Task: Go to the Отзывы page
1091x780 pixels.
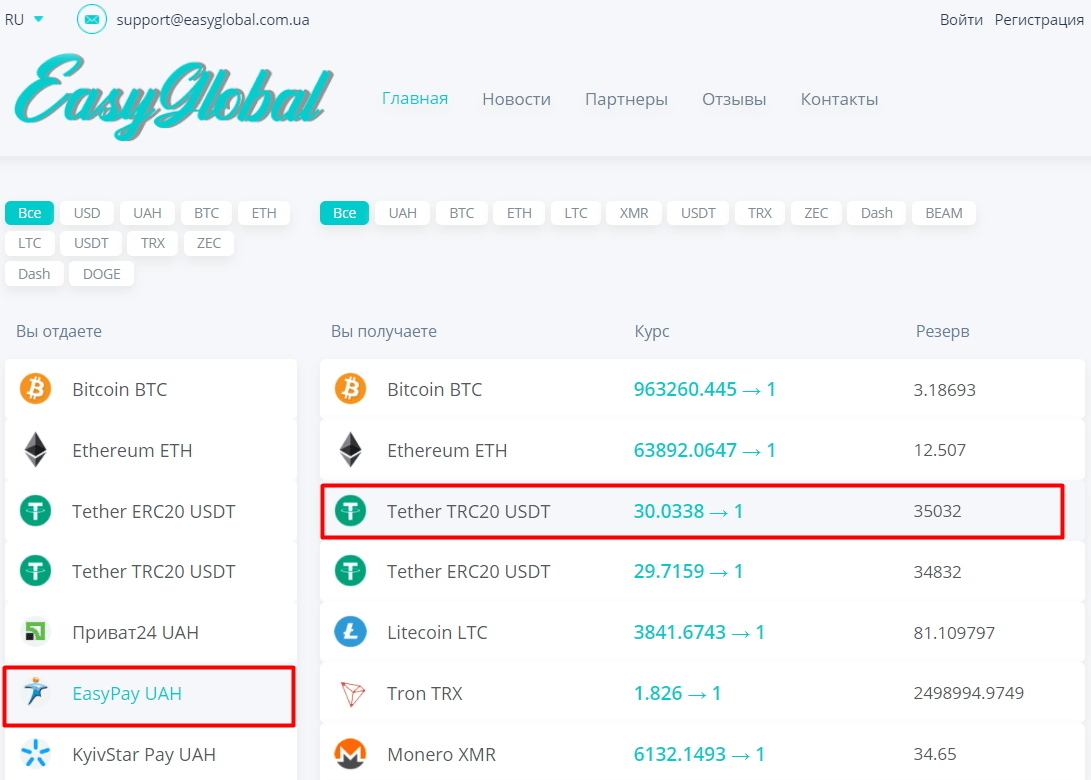Action: pos(734,99)
